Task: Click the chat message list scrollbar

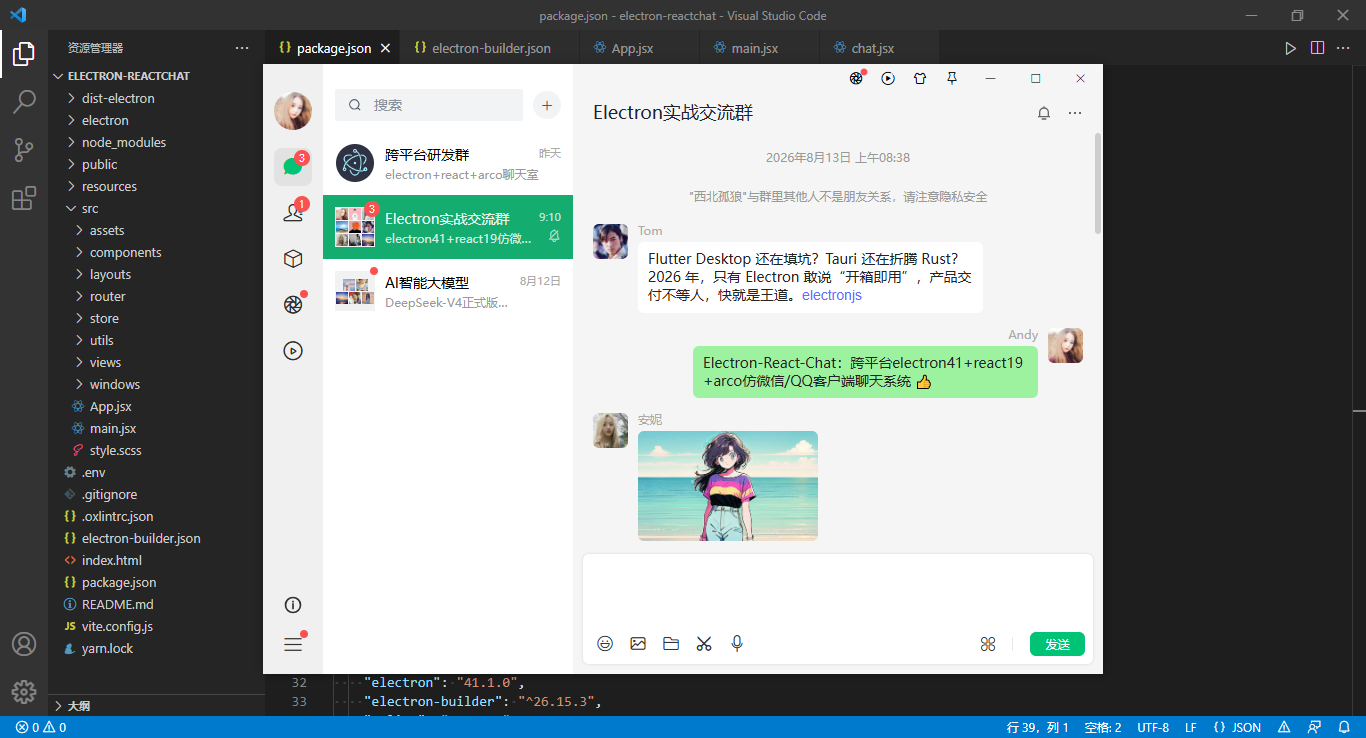Action: (x=1099, y=183)
